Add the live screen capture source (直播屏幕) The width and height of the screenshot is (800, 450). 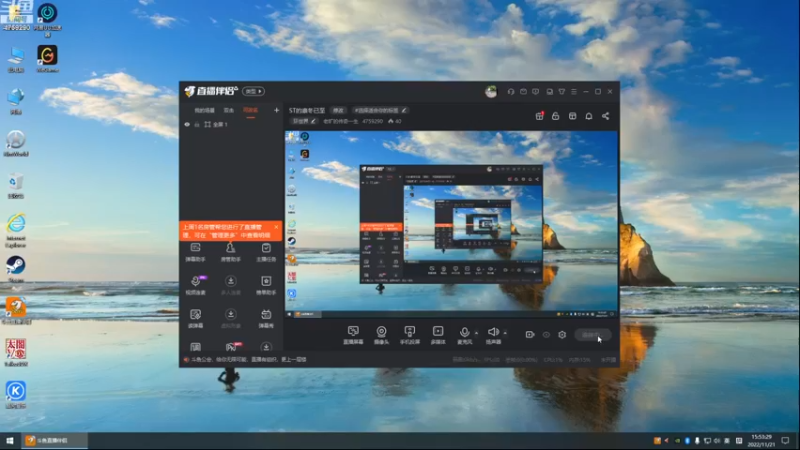click(353, 335)
